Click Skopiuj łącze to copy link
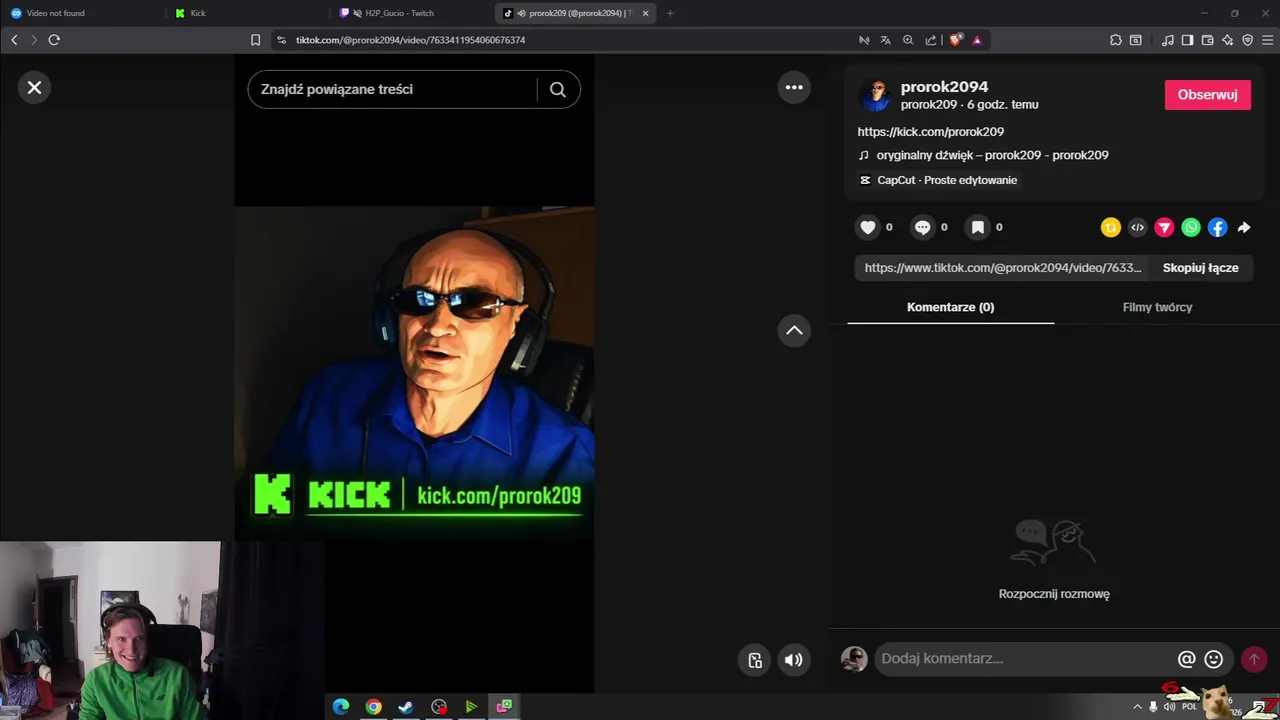Screen dimensions: 1280x720 tap(1200, 268)
